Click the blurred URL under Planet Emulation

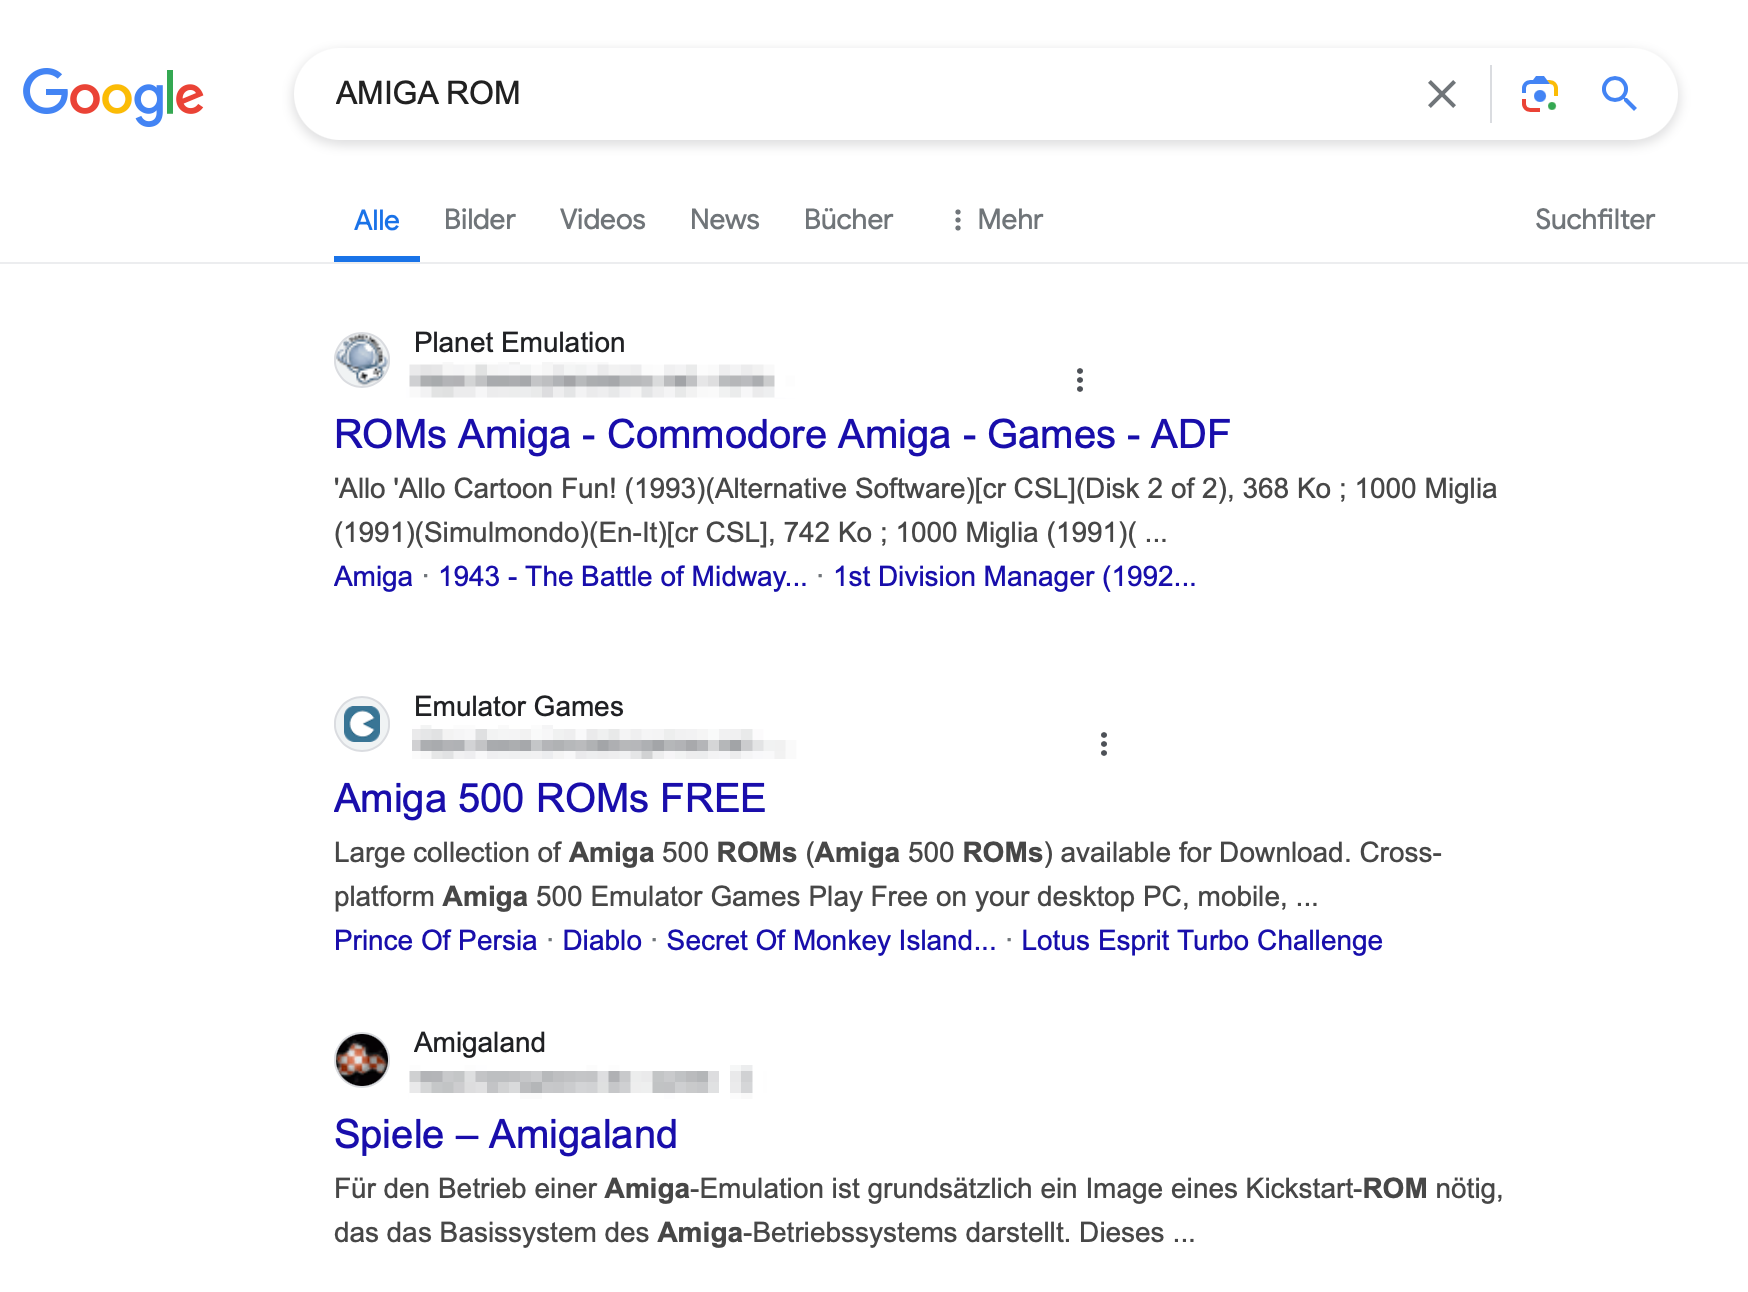tap(594, 380)
